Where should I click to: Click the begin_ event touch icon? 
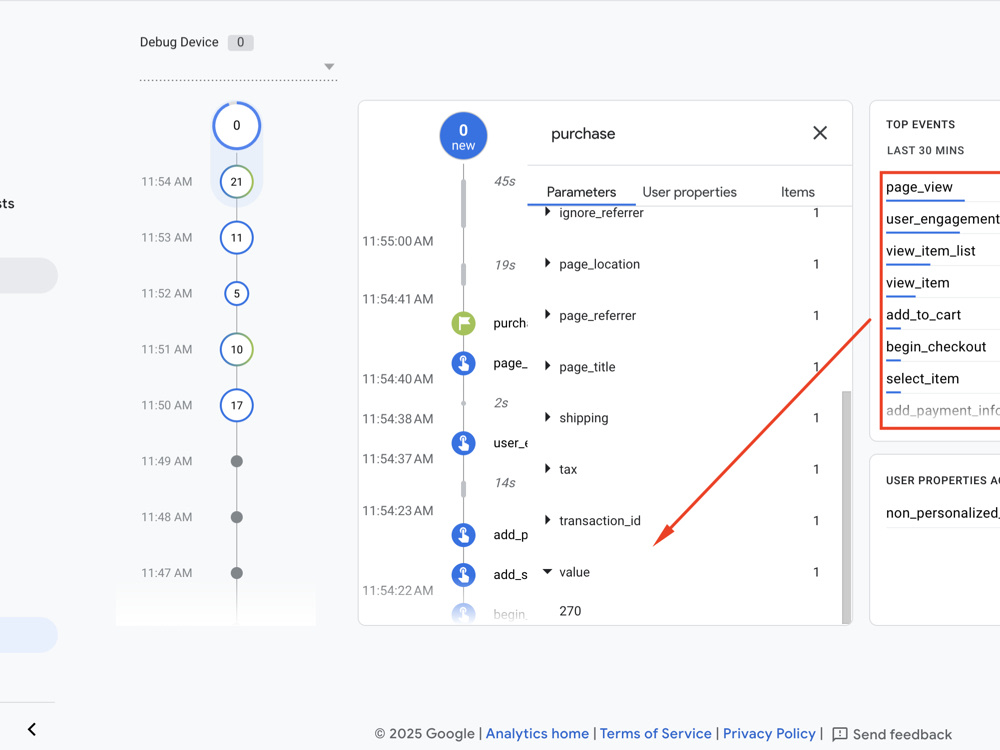464,614
